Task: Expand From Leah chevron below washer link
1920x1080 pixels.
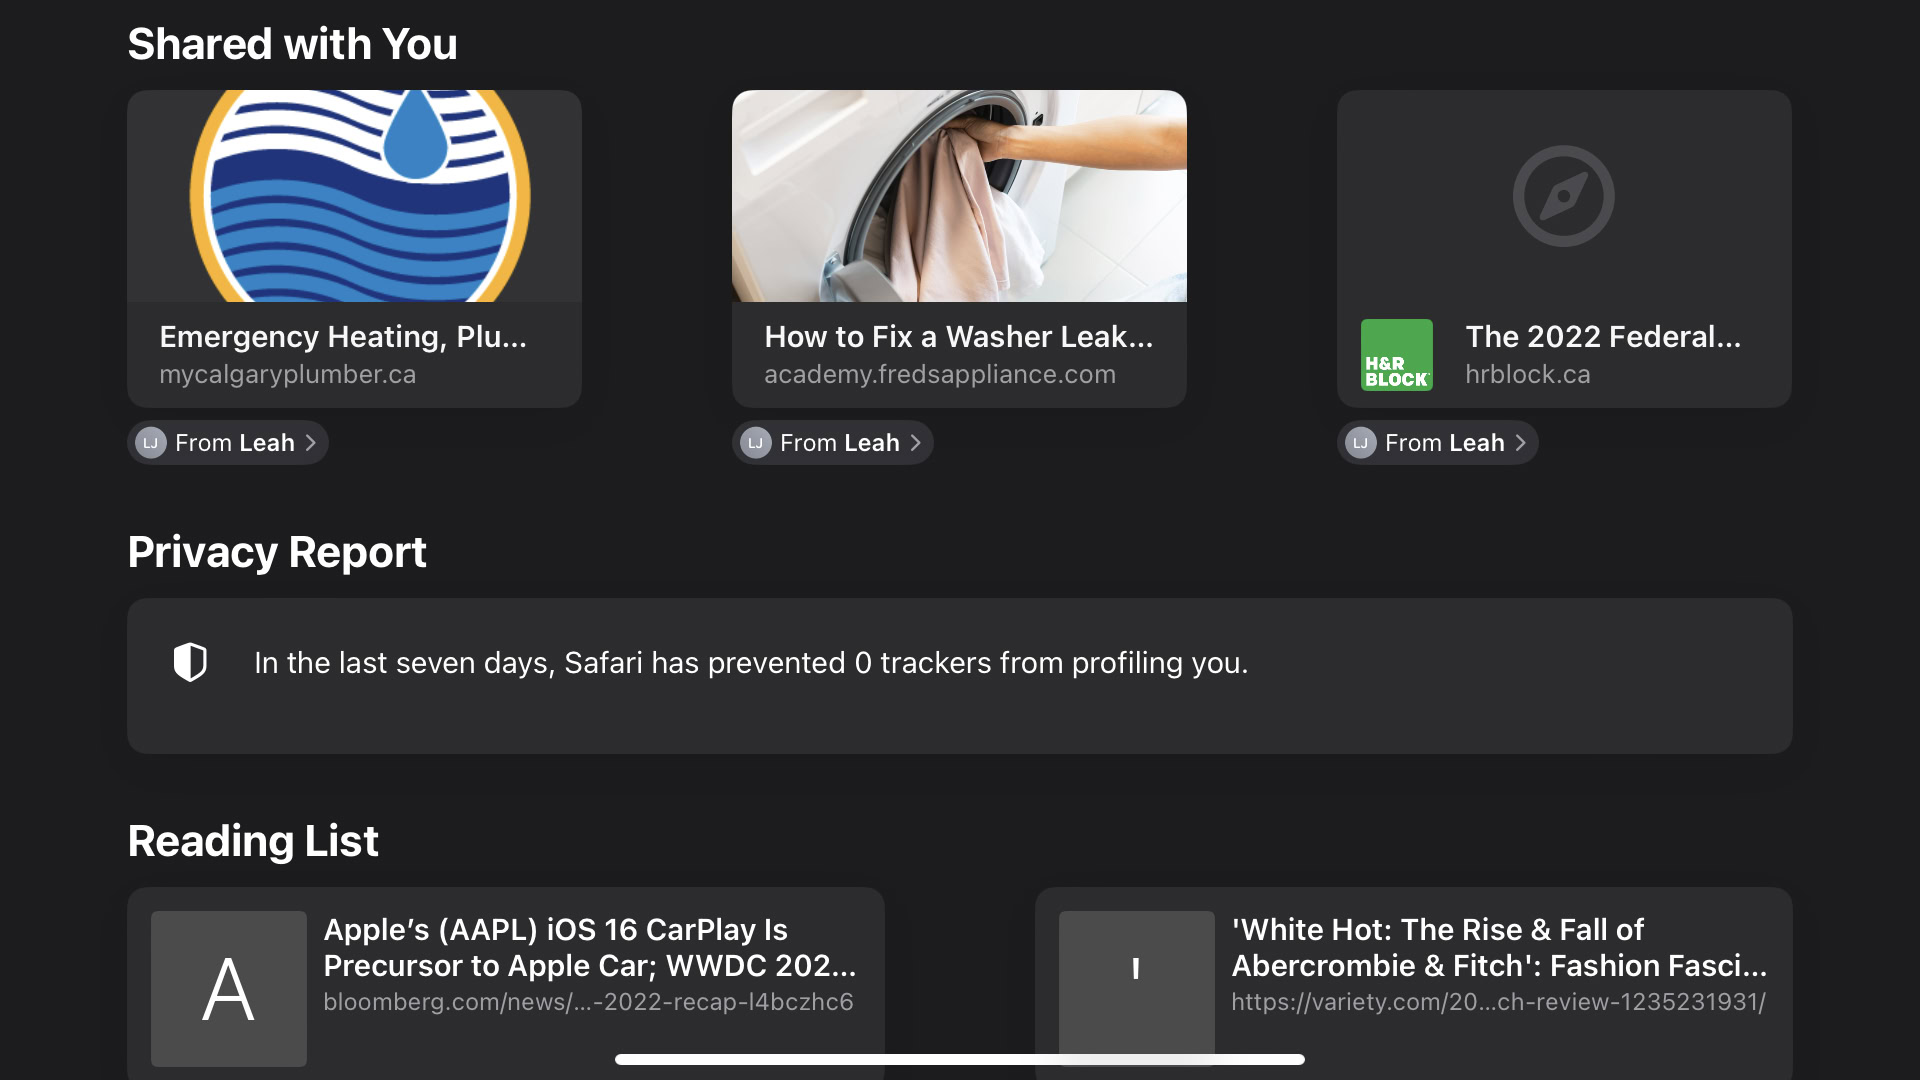Action: pyautogui.click(x=916, y=443)
